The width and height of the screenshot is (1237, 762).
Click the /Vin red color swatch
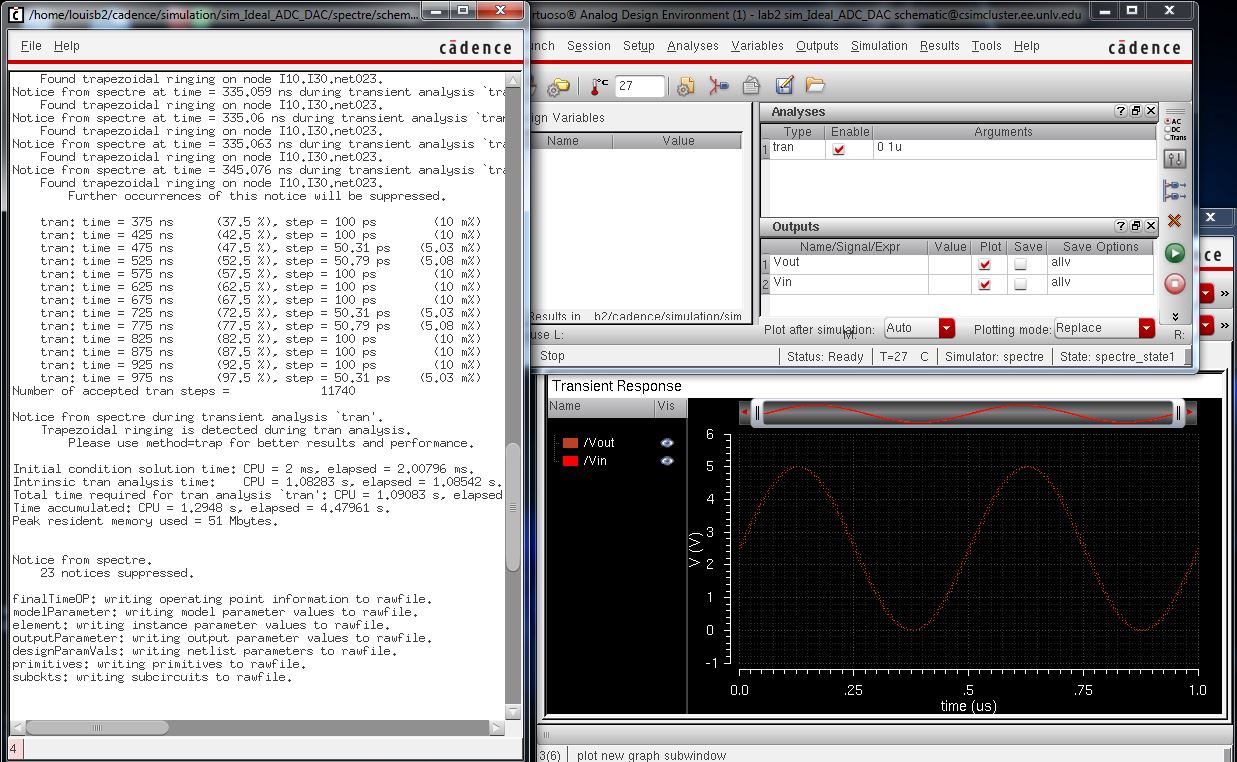pos(570,461)
